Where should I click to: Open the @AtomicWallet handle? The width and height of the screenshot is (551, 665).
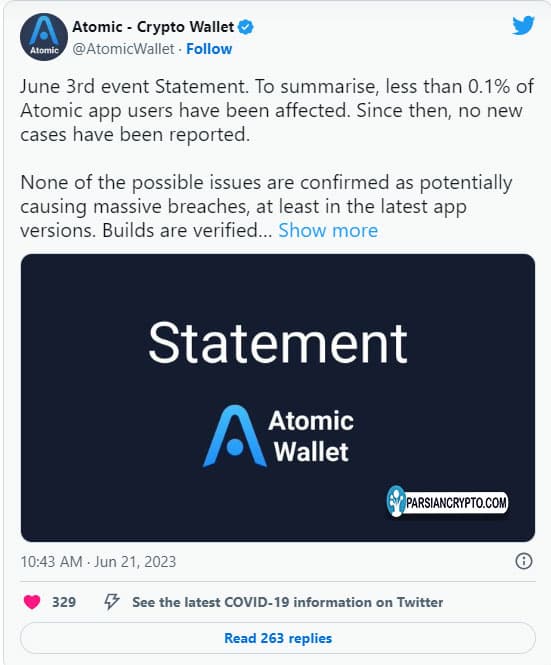tap(123, 49)
